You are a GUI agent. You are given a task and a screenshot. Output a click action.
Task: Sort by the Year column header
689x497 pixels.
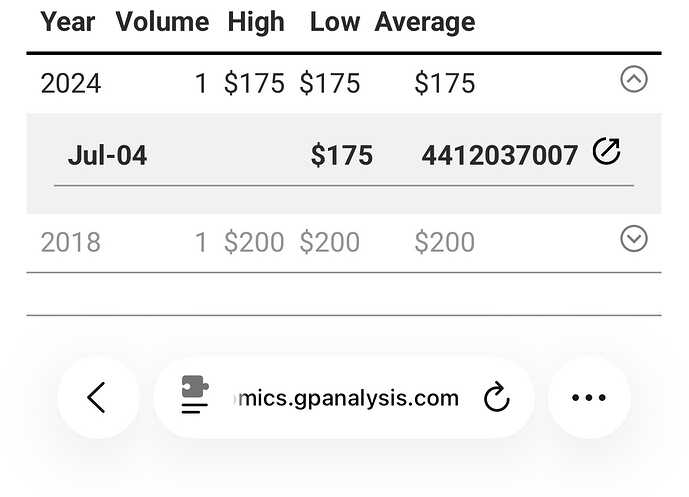coord(68,22)
